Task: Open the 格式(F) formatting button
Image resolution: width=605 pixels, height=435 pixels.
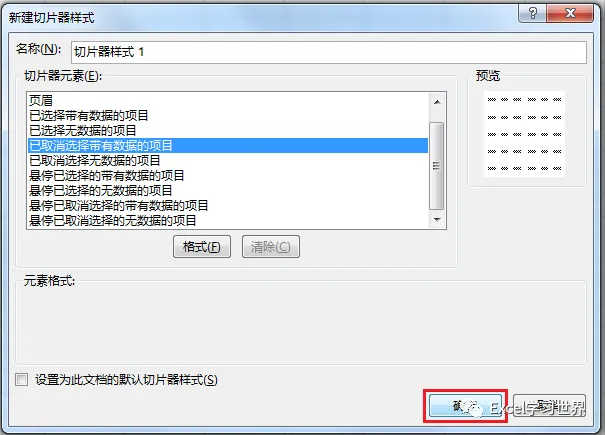Action: (x=202, y=247)
